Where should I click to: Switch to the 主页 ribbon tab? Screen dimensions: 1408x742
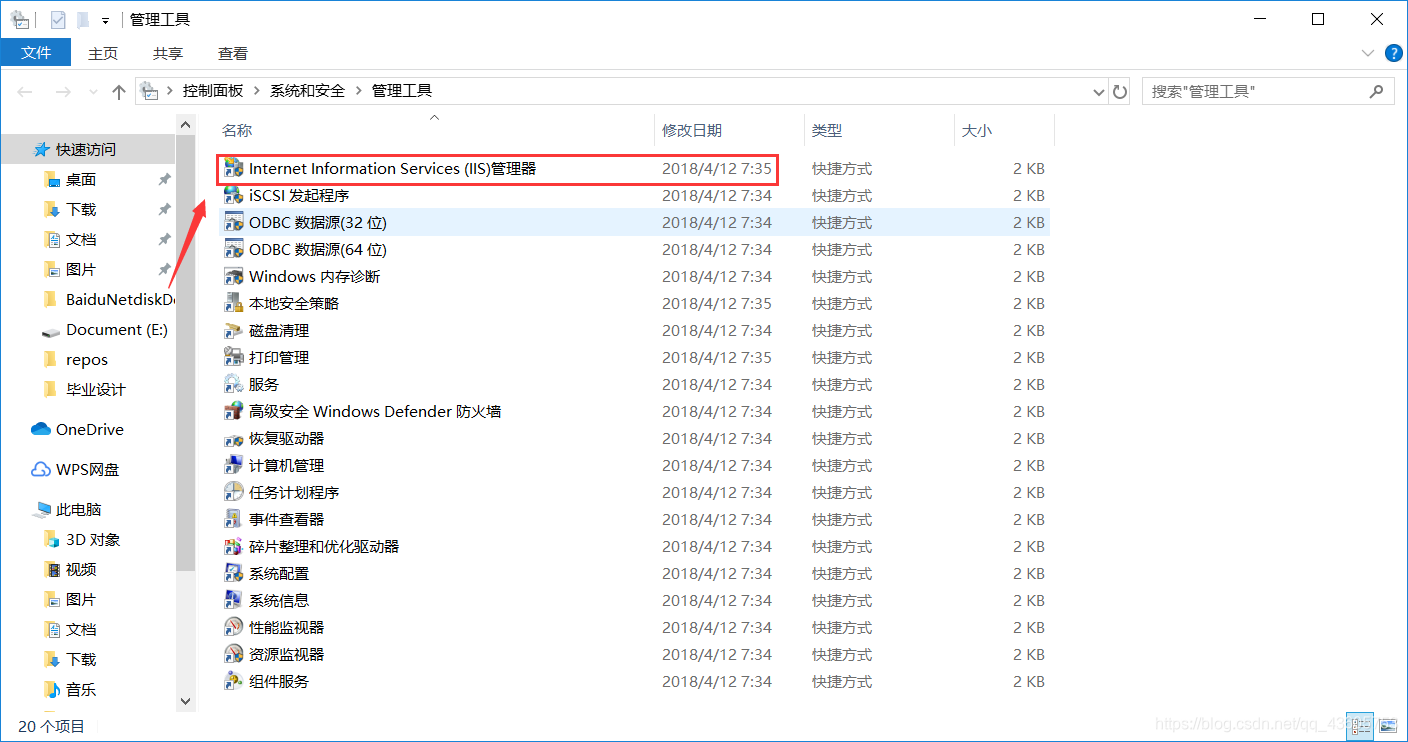pos(102,53)
